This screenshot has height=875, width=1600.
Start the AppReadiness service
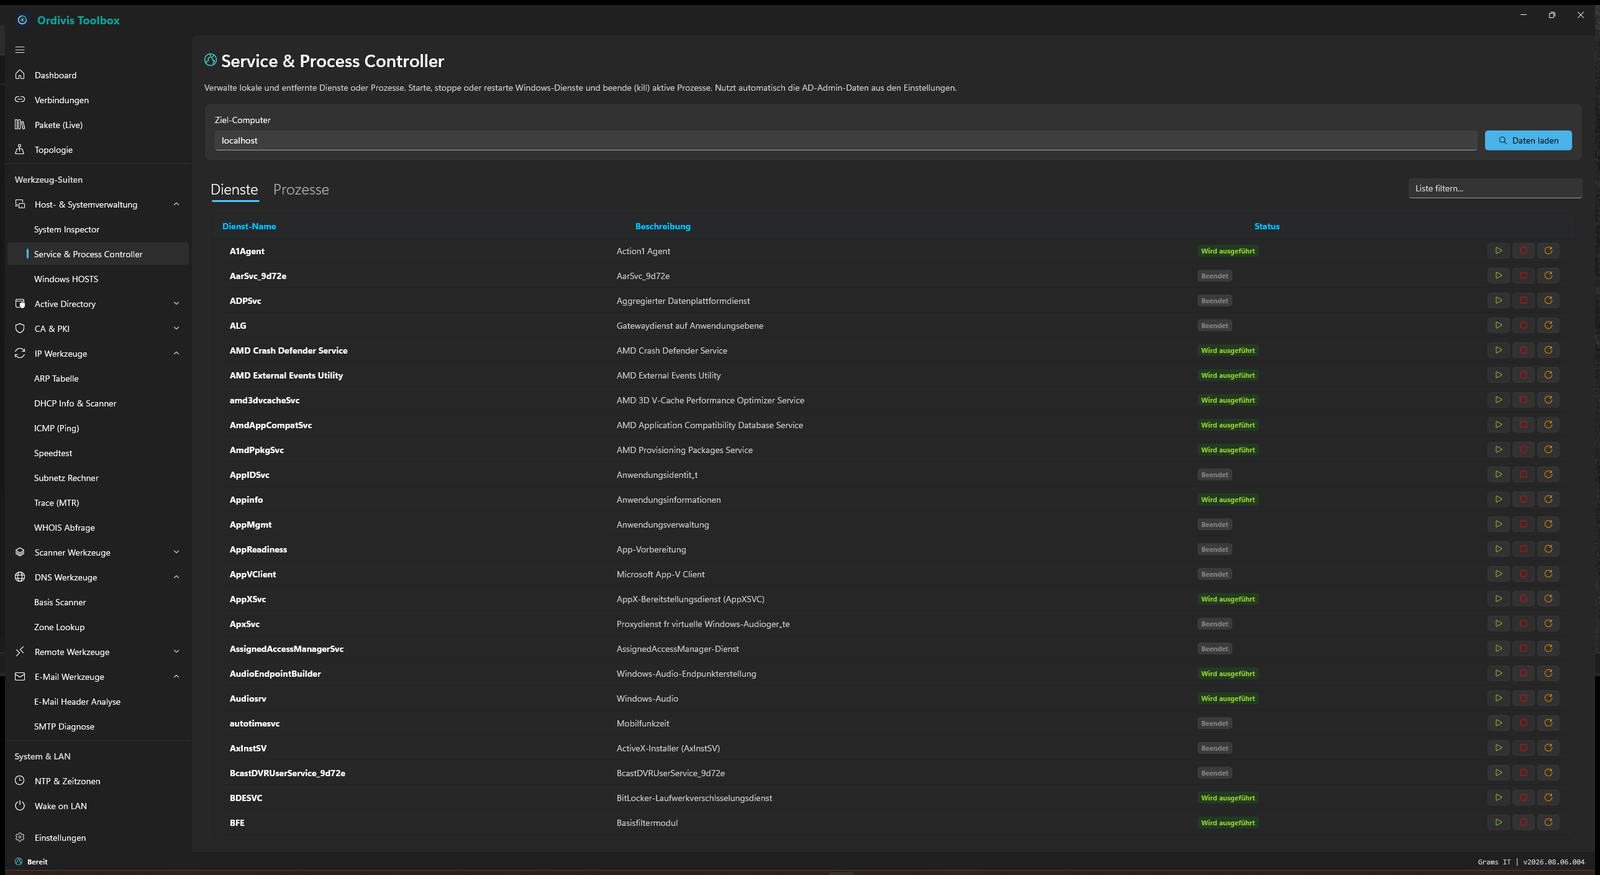click(x=1498, y=549)
